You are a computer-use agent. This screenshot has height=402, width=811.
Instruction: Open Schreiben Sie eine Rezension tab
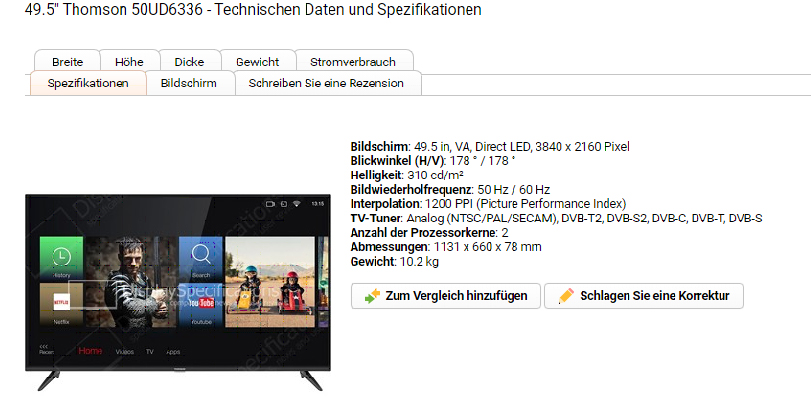[x=326, y=83]
